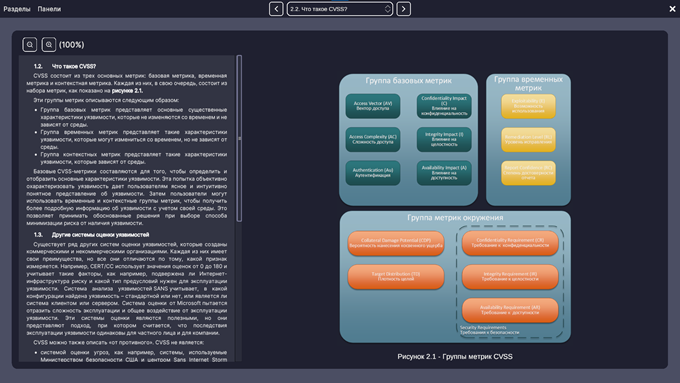Click the text panel vertical scrollbar
Image resolution: width=680 pixels, height=383 pixels.
pyautogui.click(x=239, y=138)
